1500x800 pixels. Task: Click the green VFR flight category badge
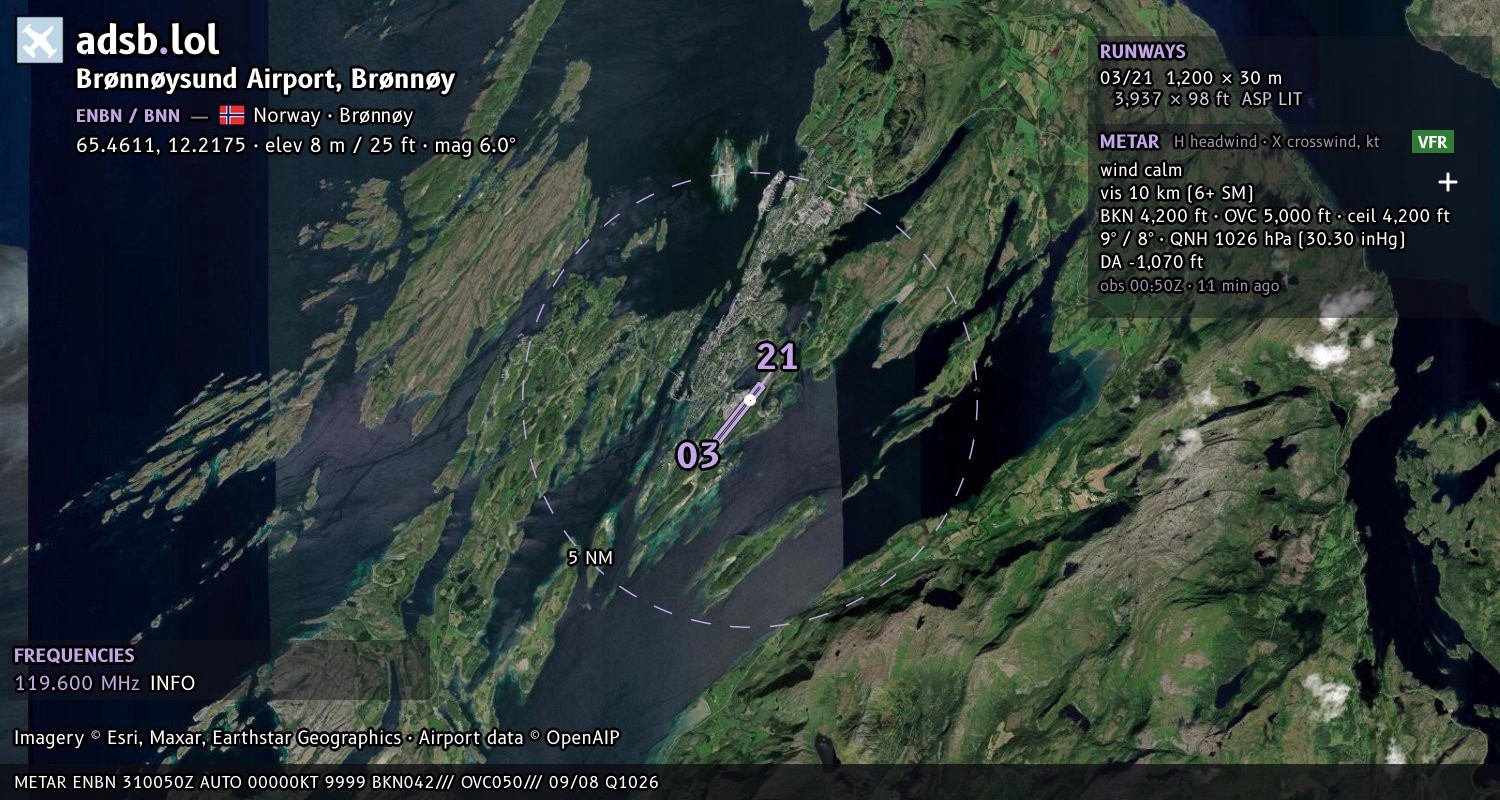point(1433,142)
